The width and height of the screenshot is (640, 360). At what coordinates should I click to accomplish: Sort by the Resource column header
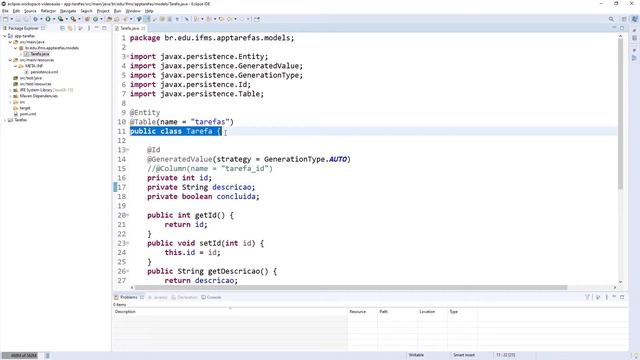[362, 311]
